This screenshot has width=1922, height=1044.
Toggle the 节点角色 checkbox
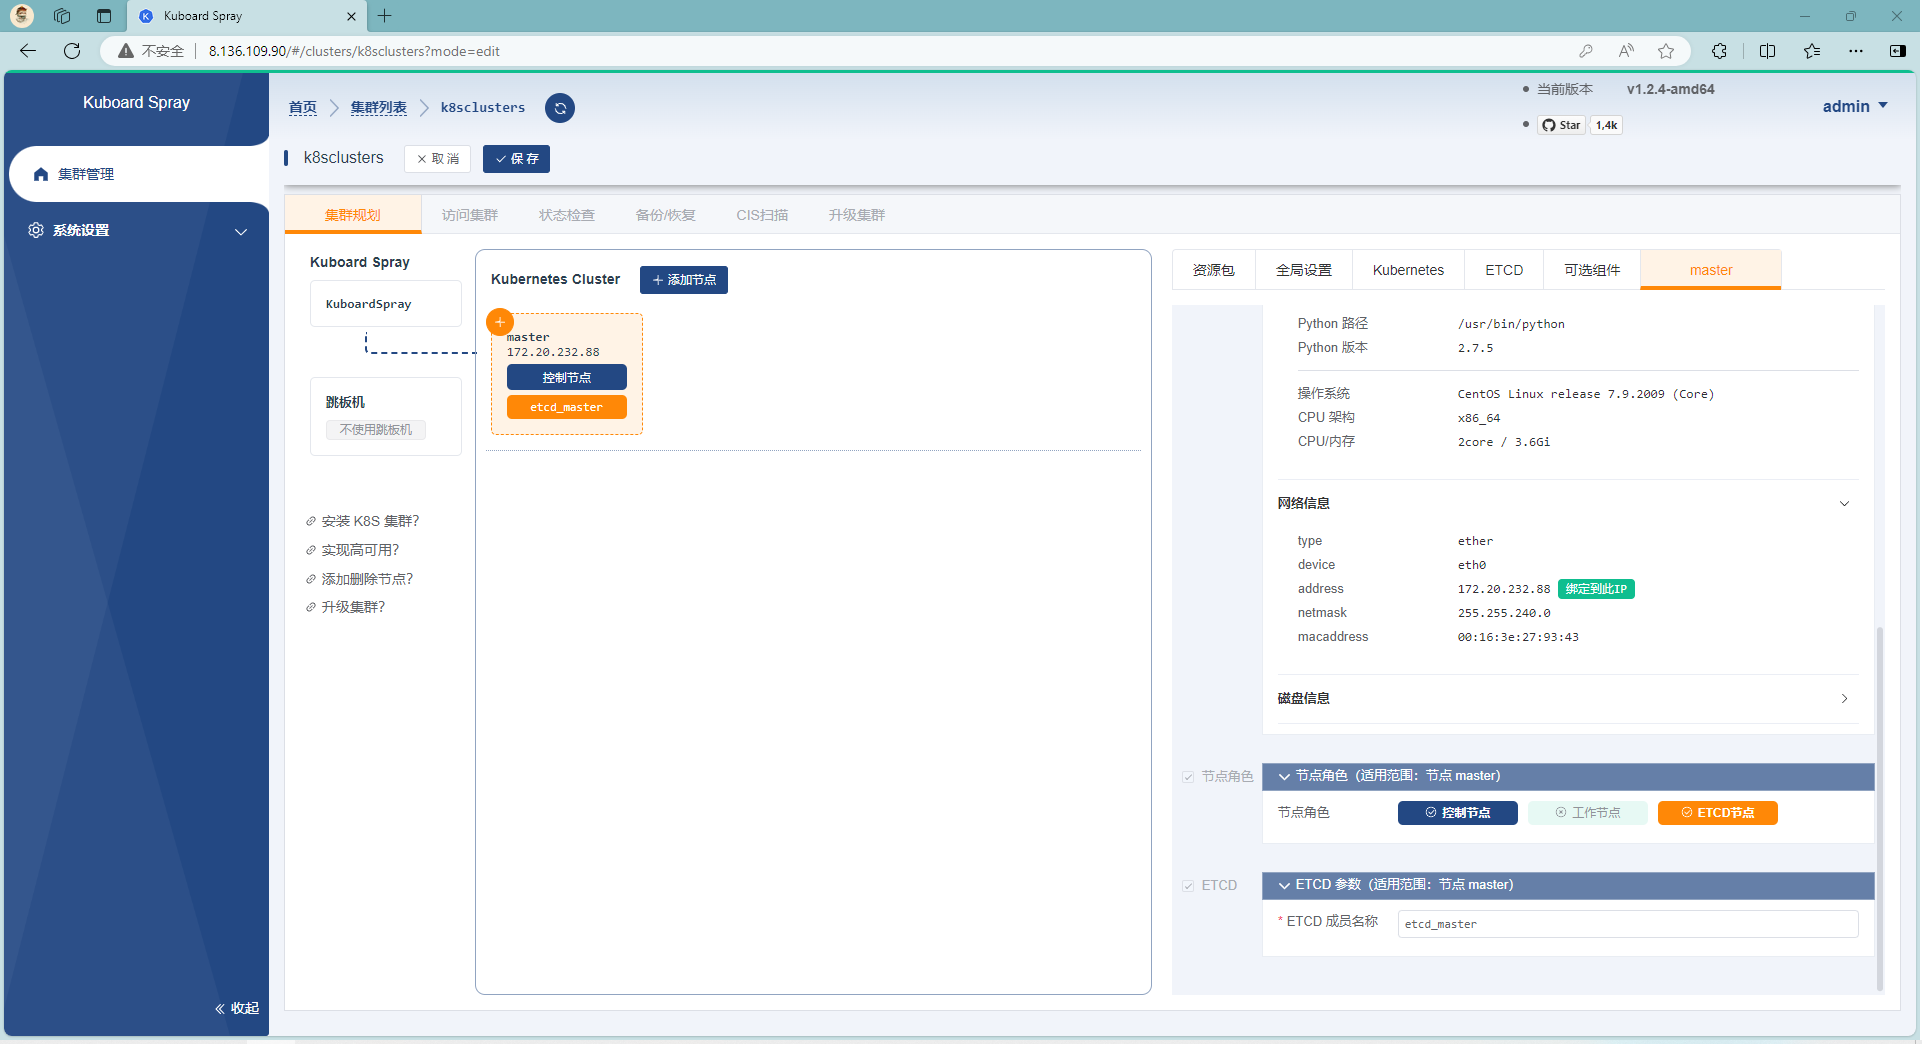pyautogui.click(x=1188, y=777)
